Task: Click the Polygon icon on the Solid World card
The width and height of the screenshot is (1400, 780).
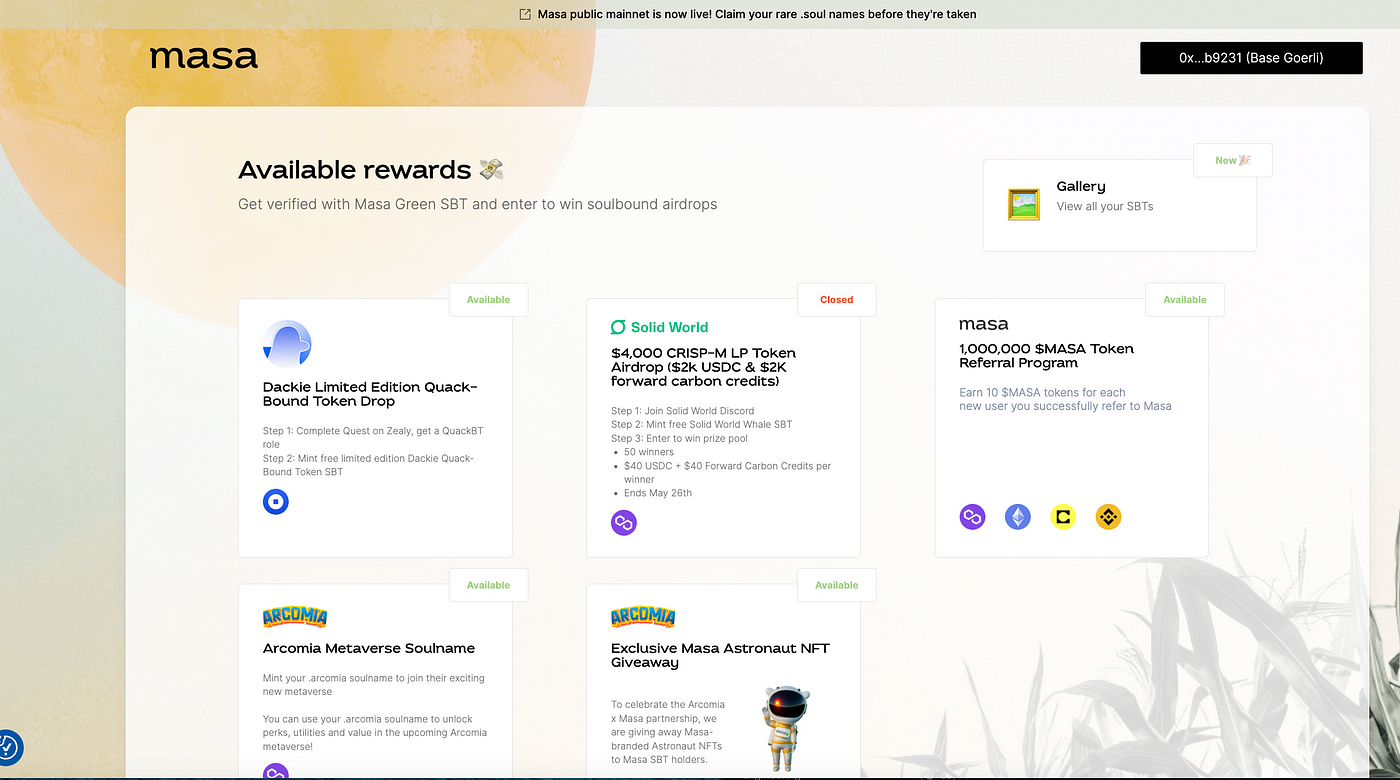Action: pyautogui.click(x=624, y=522)
